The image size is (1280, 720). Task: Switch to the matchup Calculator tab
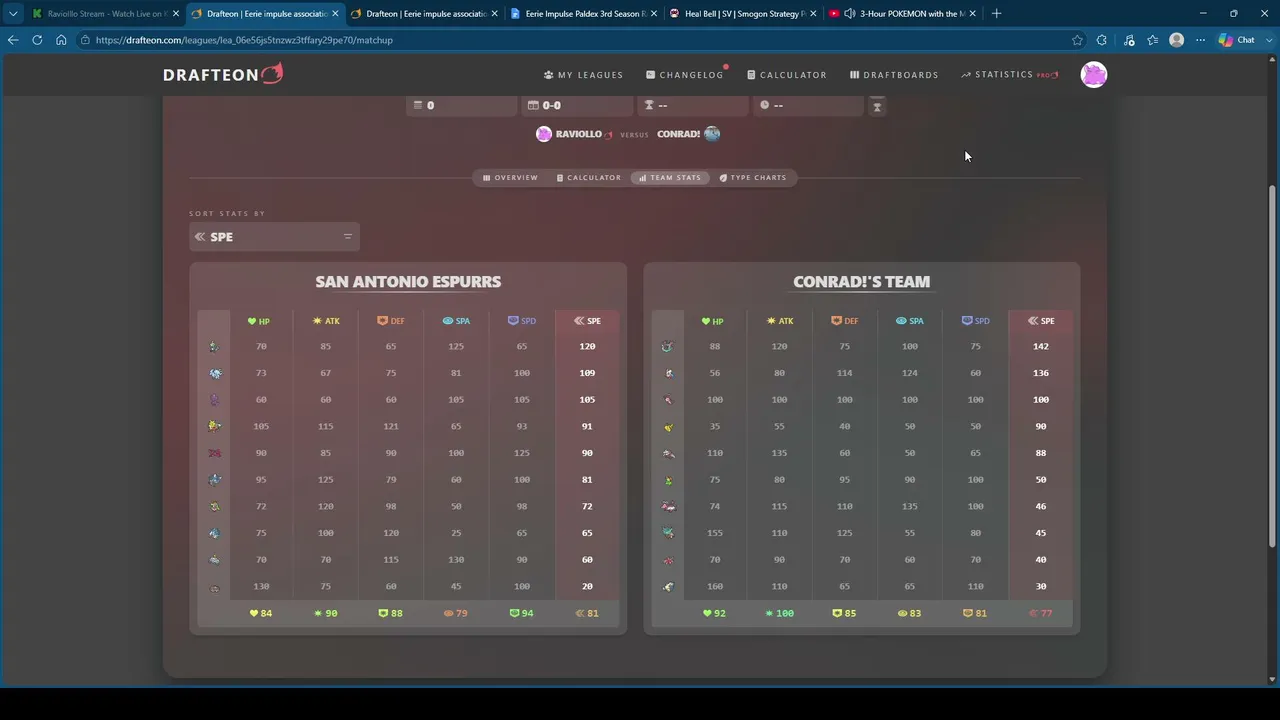pyautogui.click(x=589, y=178)
